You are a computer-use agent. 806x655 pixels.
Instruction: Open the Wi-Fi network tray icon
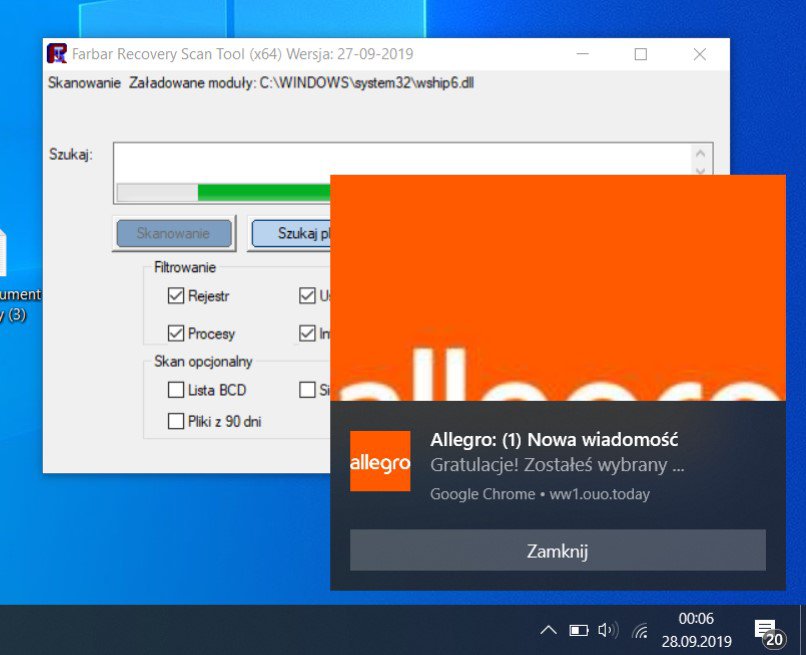click(x=640, y=630)
